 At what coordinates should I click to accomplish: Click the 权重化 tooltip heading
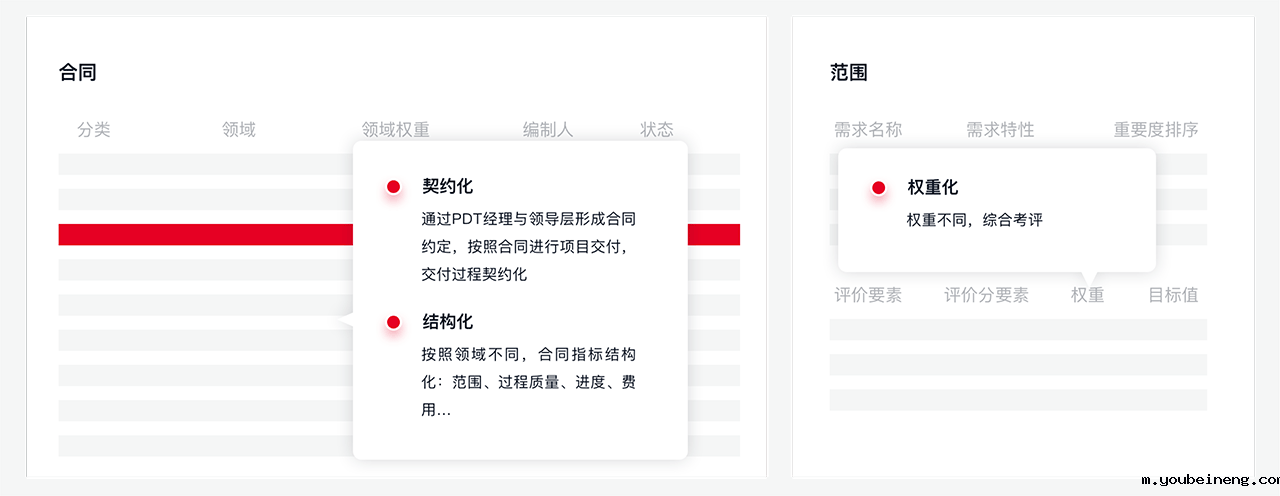(x=933, y=188)
